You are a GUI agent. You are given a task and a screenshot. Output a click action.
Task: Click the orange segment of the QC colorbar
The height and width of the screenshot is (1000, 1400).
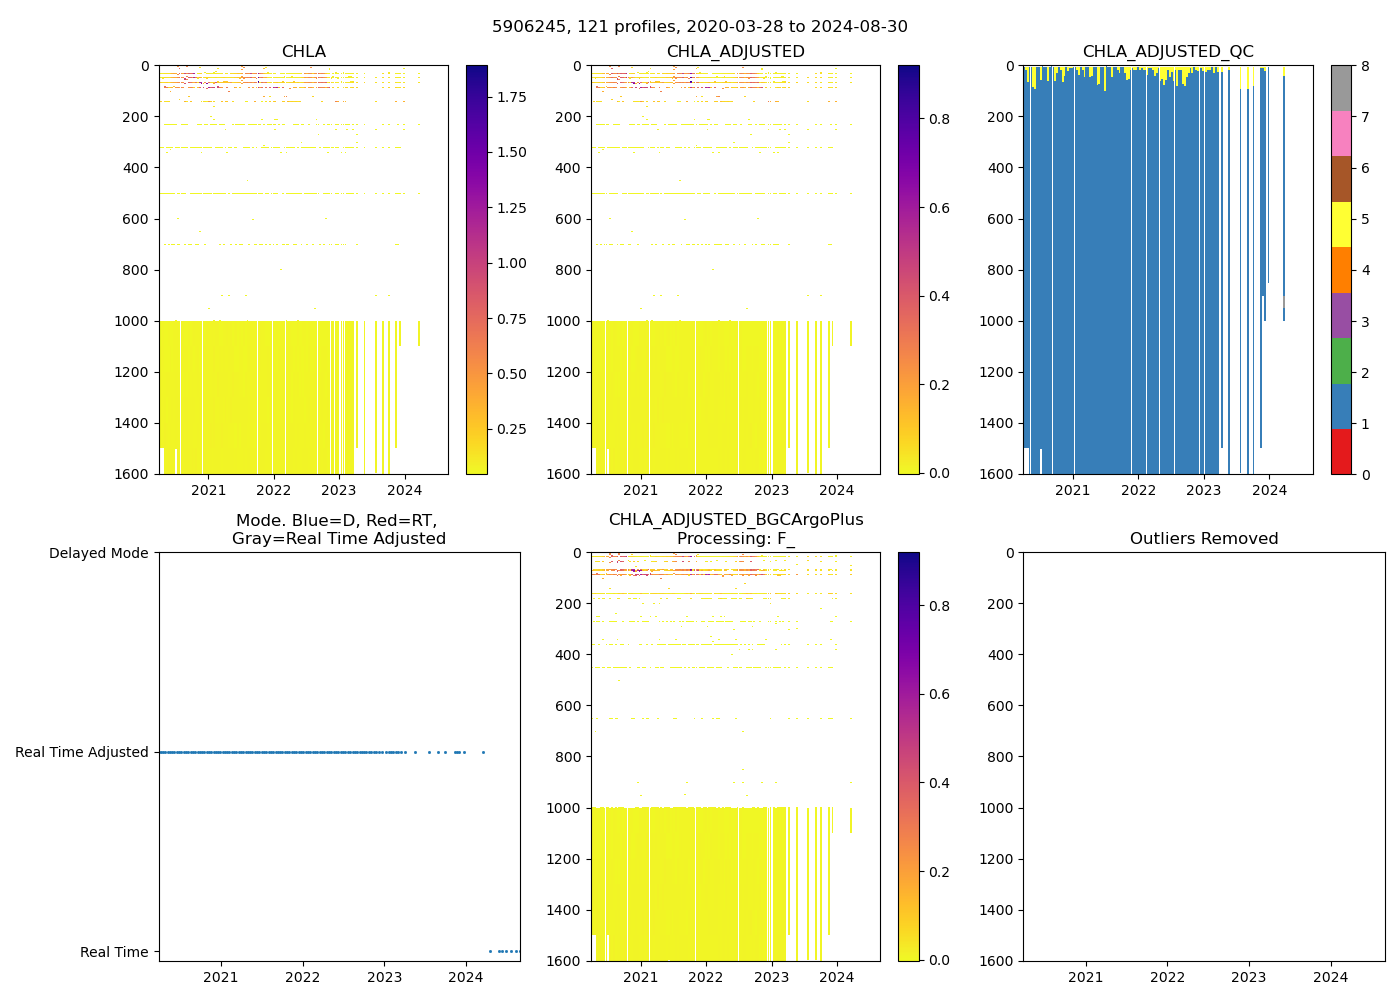pyautogui.click(x=1341, y=270)
